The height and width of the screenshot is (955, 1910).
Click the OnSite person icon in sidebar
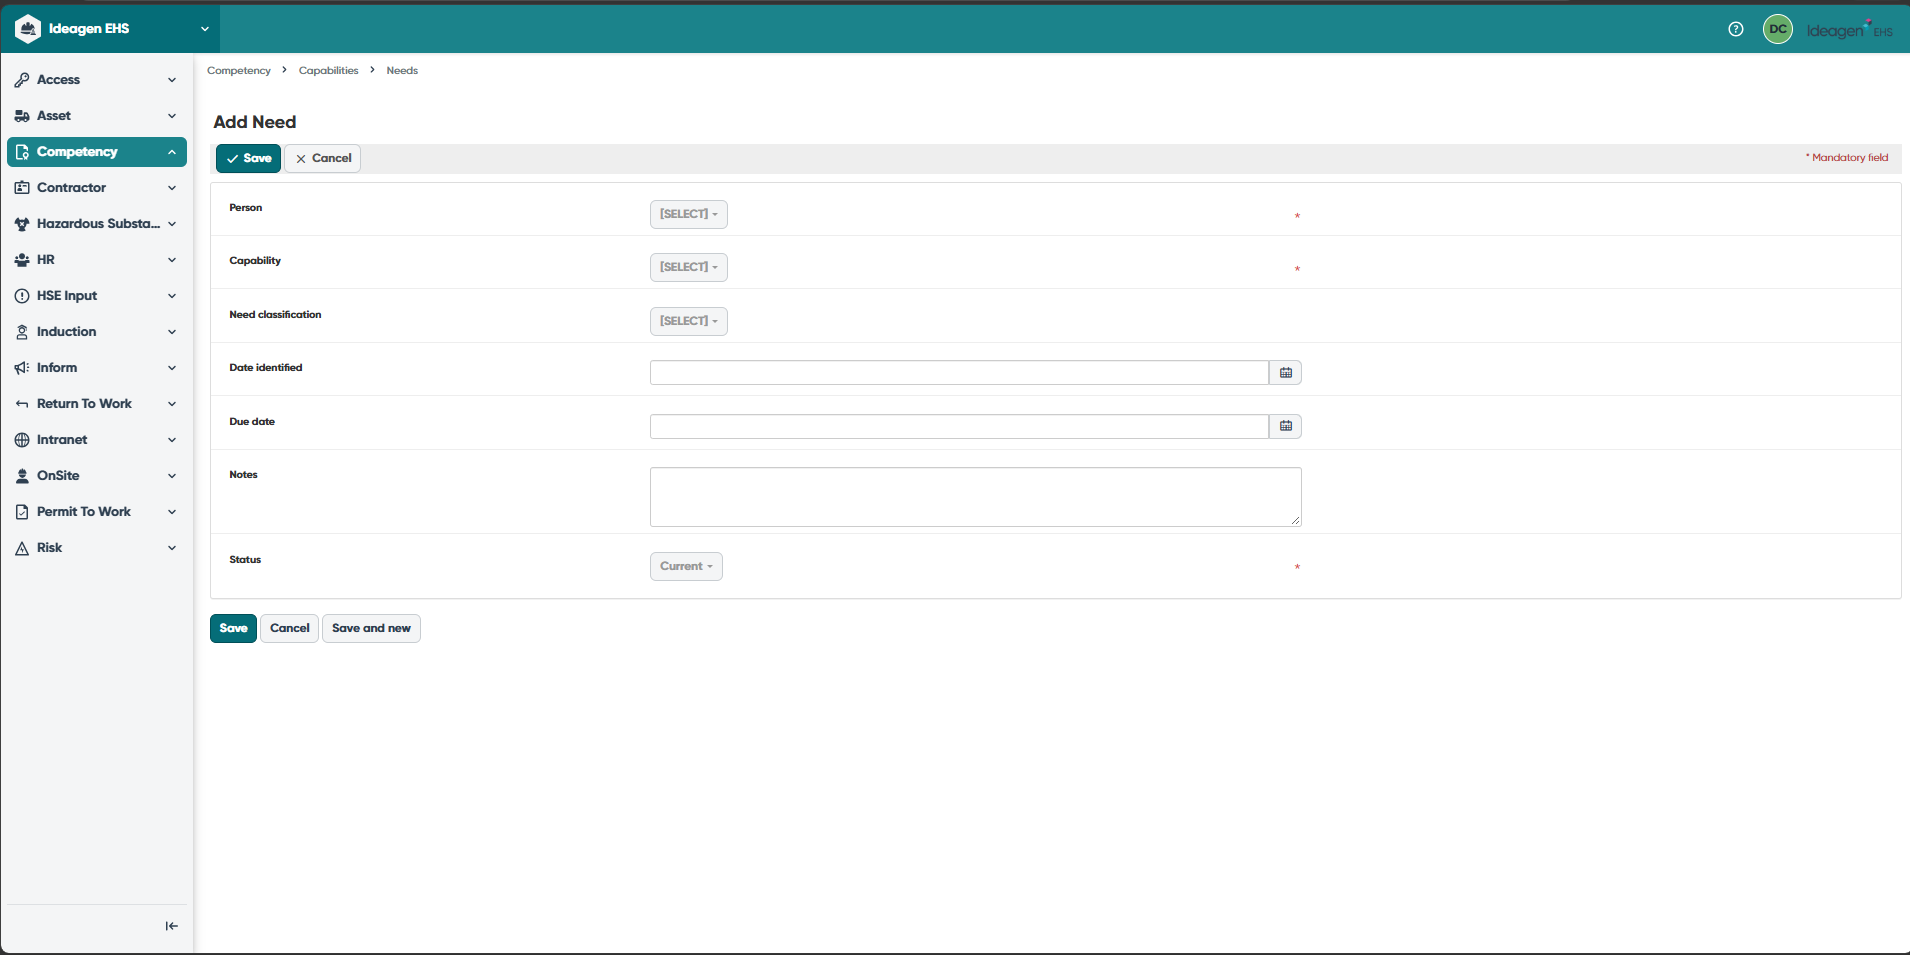tap(22, 476)
